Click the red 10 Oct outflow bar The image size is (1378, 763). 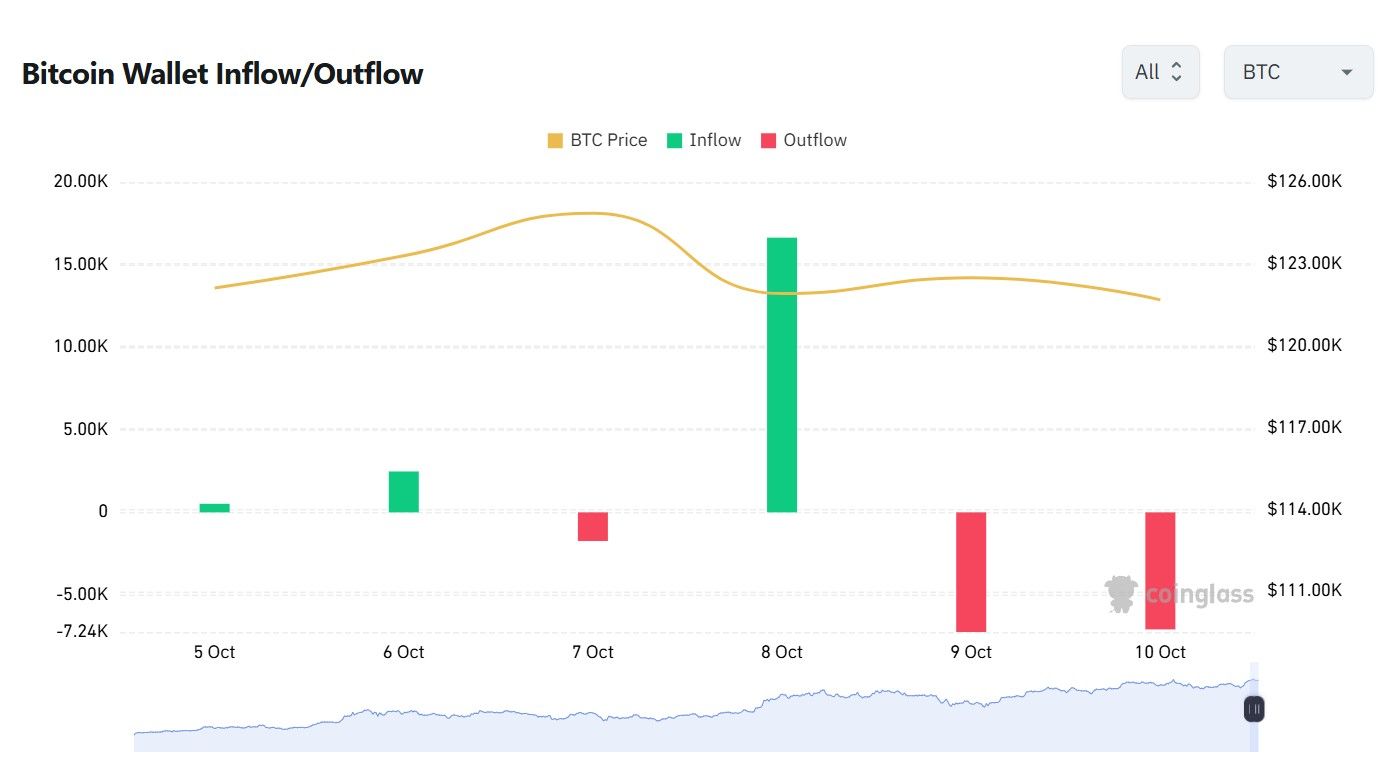coord(1160,570)
